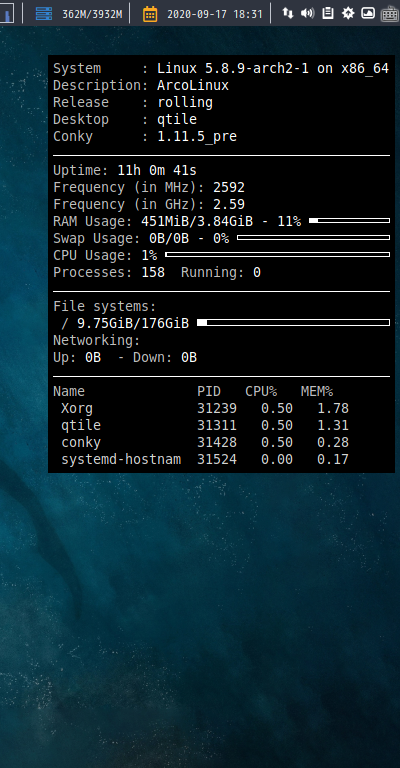400x768 pixels.
Task: Click the keyboard tray icon
Action: (x=390, y=13)
